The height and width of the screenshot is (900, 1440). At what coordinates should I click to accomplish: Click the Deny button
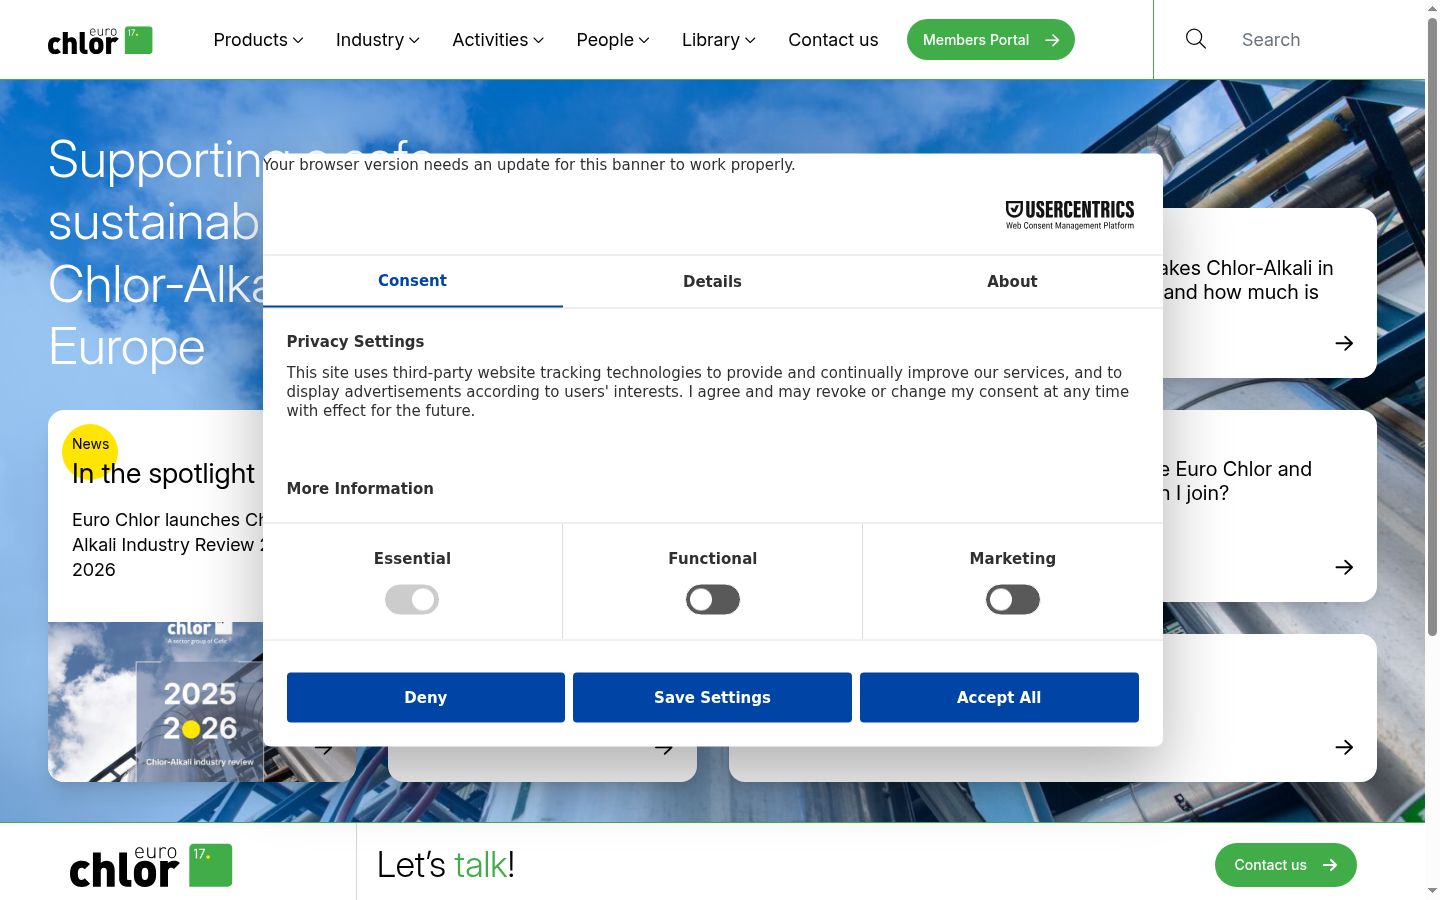click(x=426, y=697)
